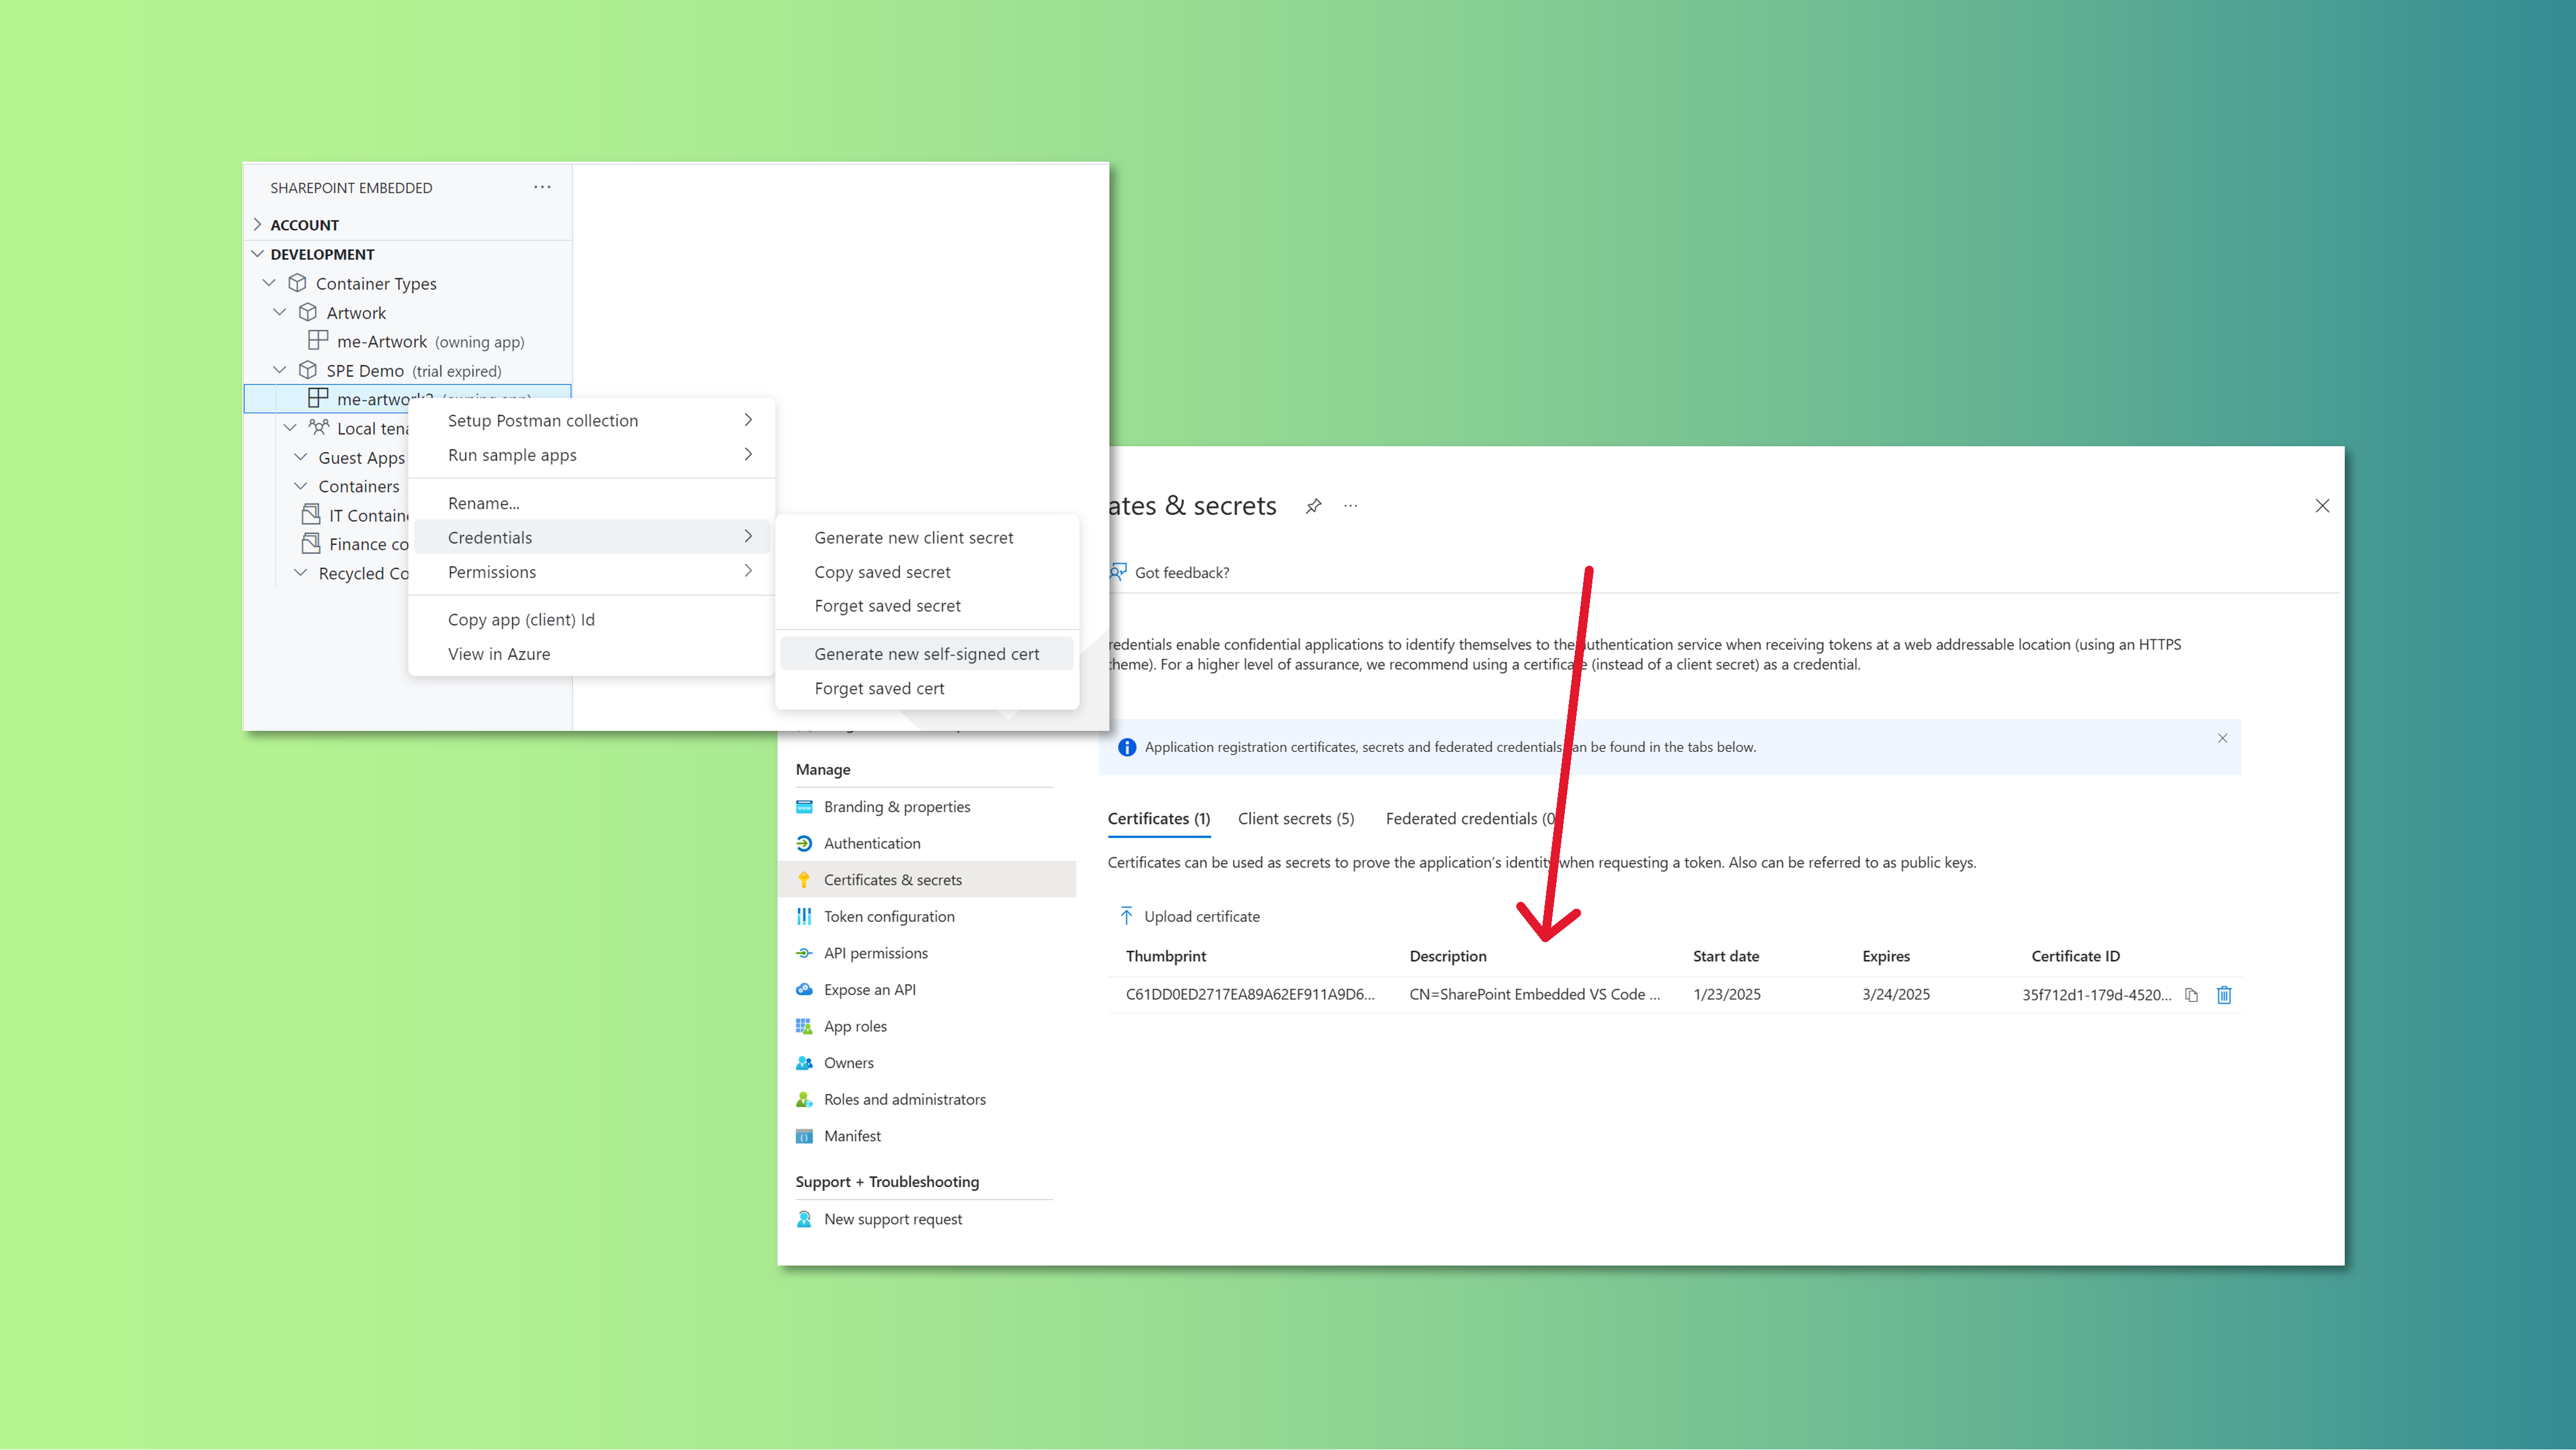Open the App roles section
2576x1450 pixels.
coord(854,1025)
